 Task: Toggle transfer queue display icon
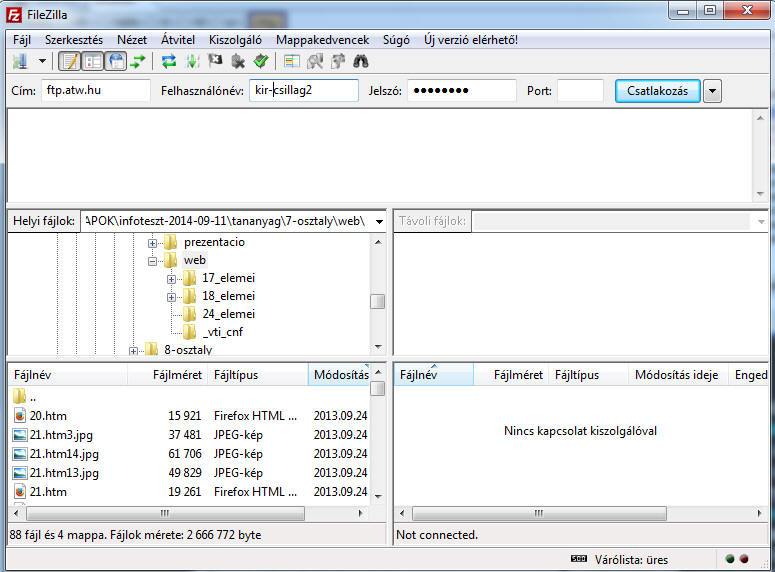point(138,62)
